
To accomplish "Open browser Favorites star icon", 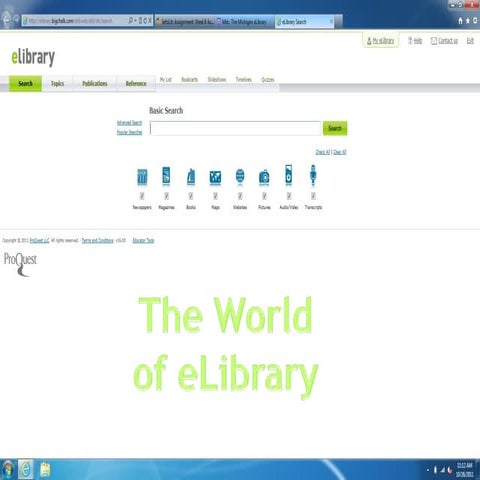I will [x=468, y=21].
